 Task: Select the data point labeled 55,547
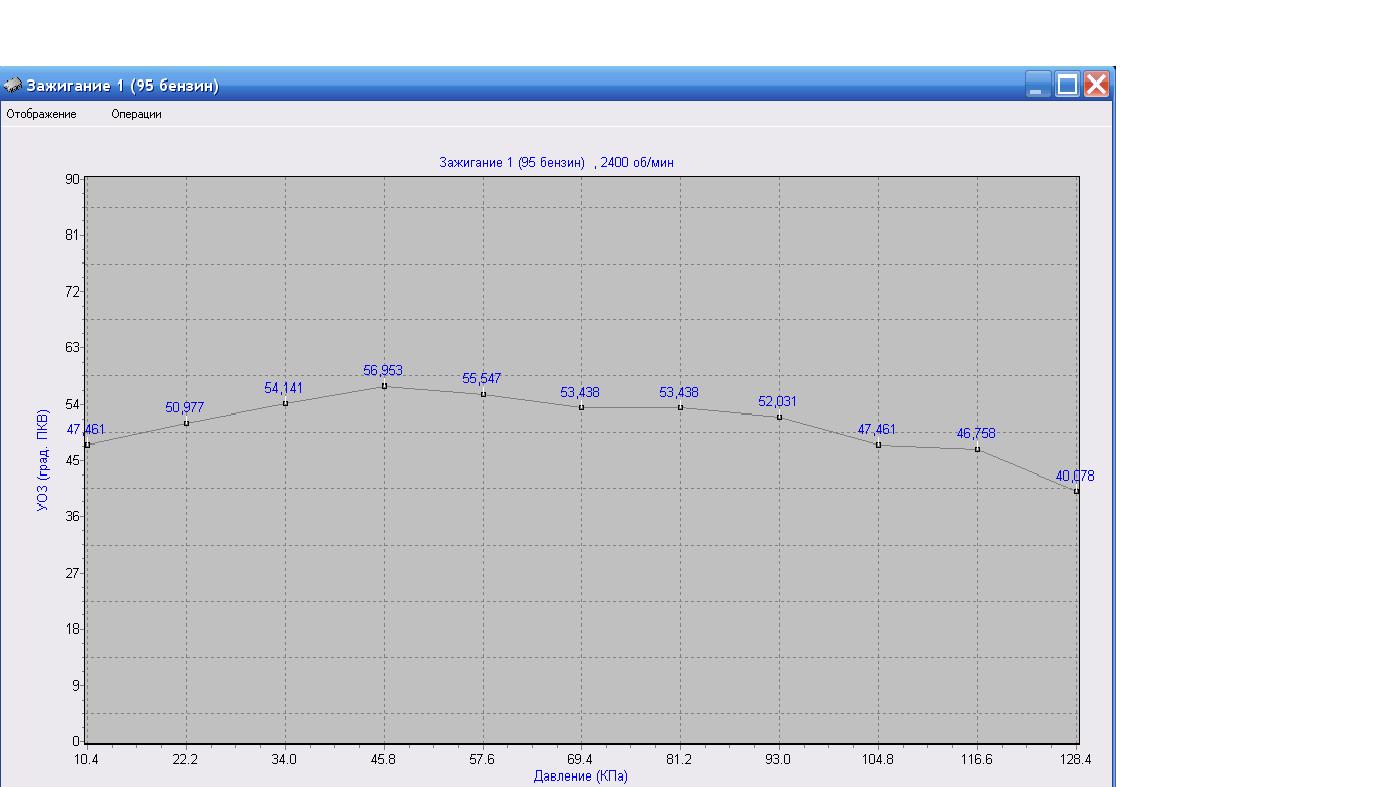click(x=483, y=394)
